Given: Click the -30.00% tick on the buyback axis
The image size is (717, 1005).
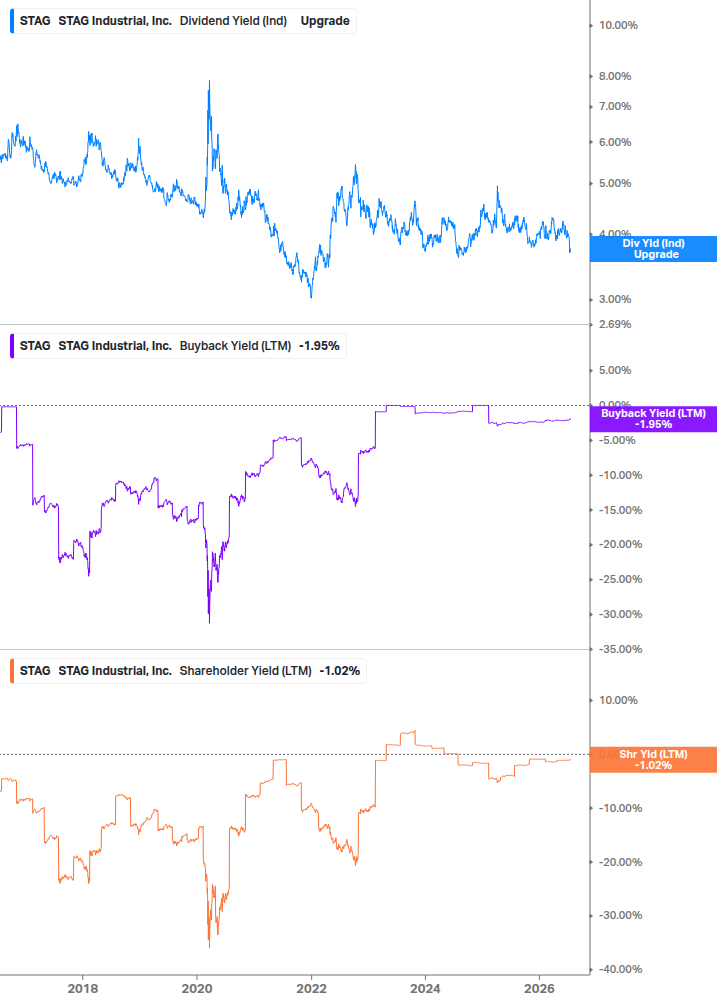Looking at the screenshot, I should (620, 614).
